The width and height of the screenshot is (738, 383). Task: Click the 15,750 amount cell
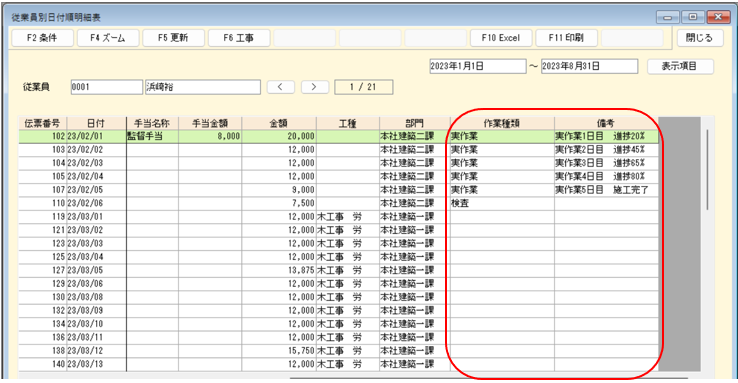coord(279,351)
